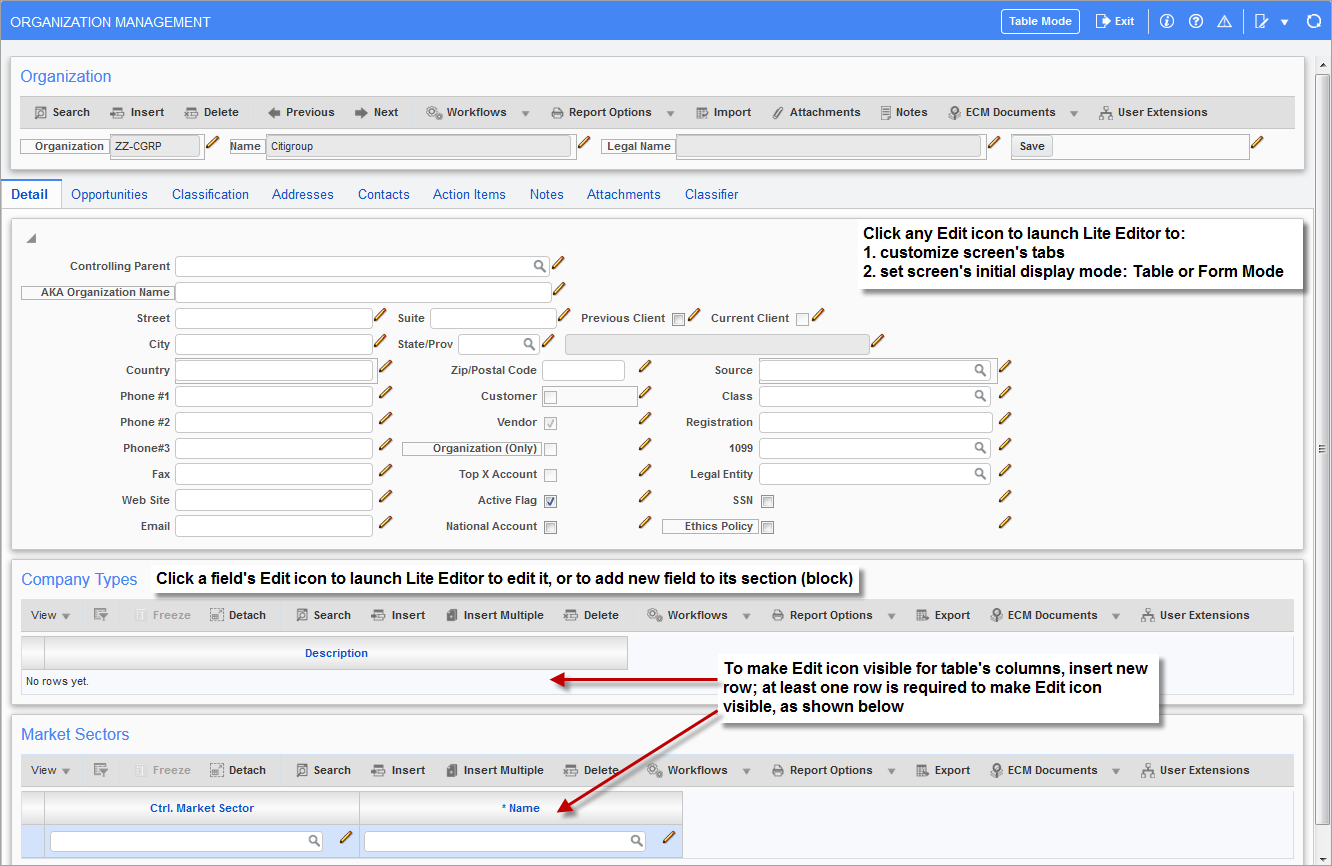1332x866 pixels.
Task: Open dropdown arrow next to header edit icon
Action: point(1284,22)
